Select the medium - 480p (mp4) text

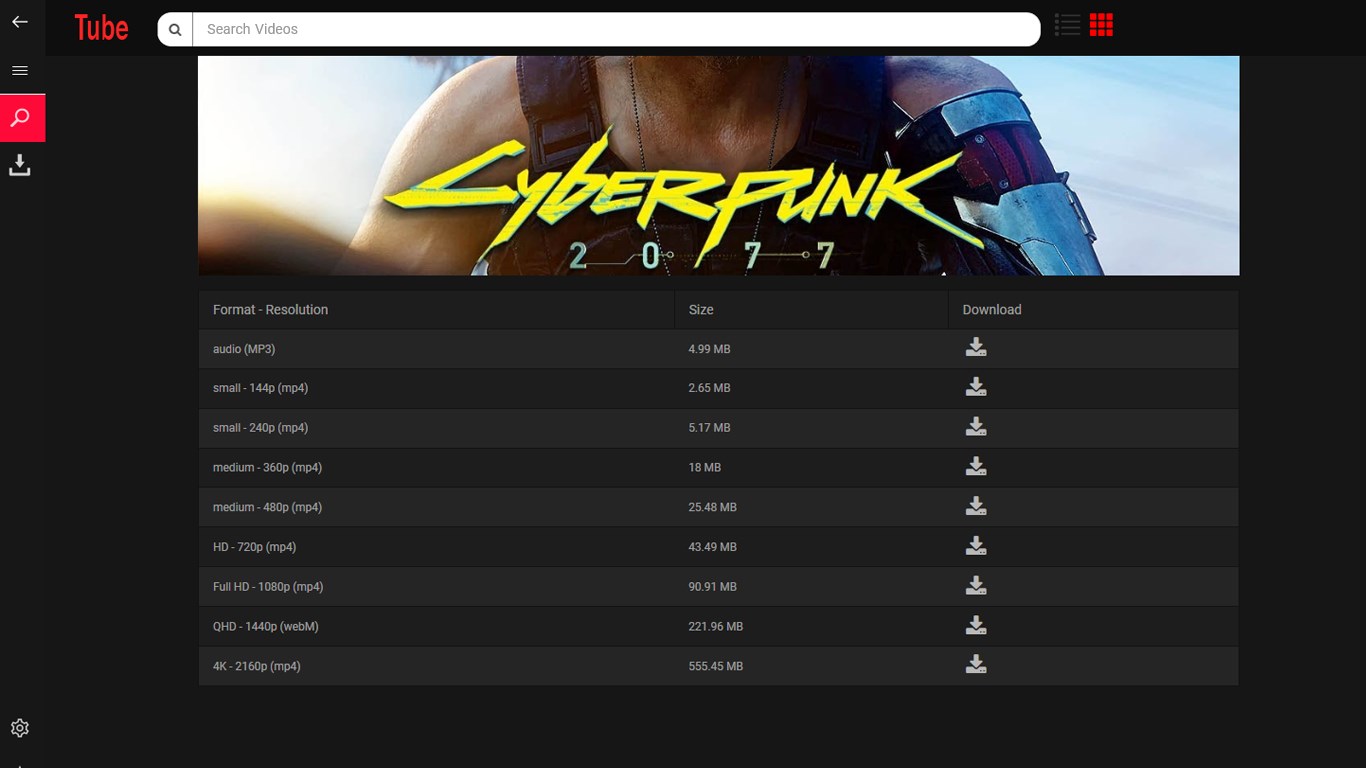pos(267,508)
